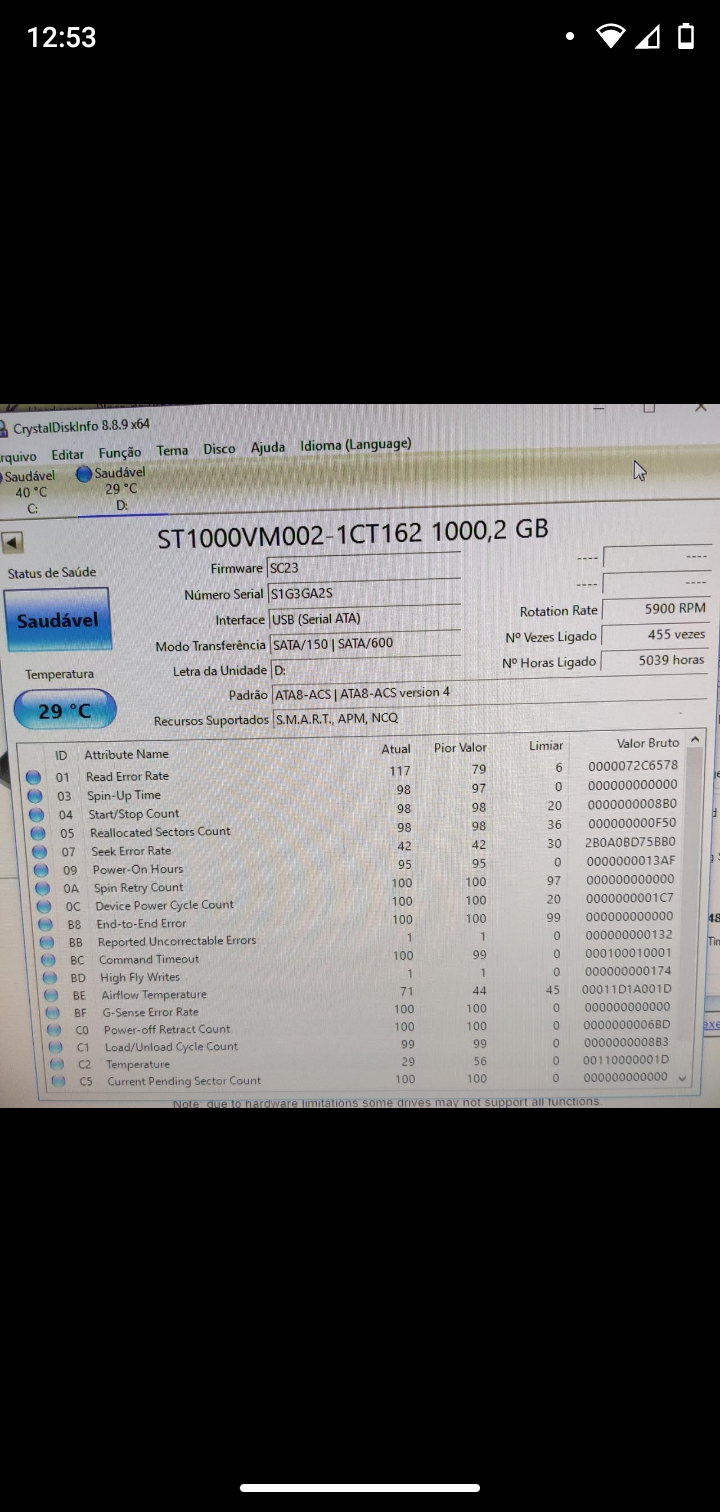Click the status icon for Reported Uncorrectable Errors

[x=49, y=943]
